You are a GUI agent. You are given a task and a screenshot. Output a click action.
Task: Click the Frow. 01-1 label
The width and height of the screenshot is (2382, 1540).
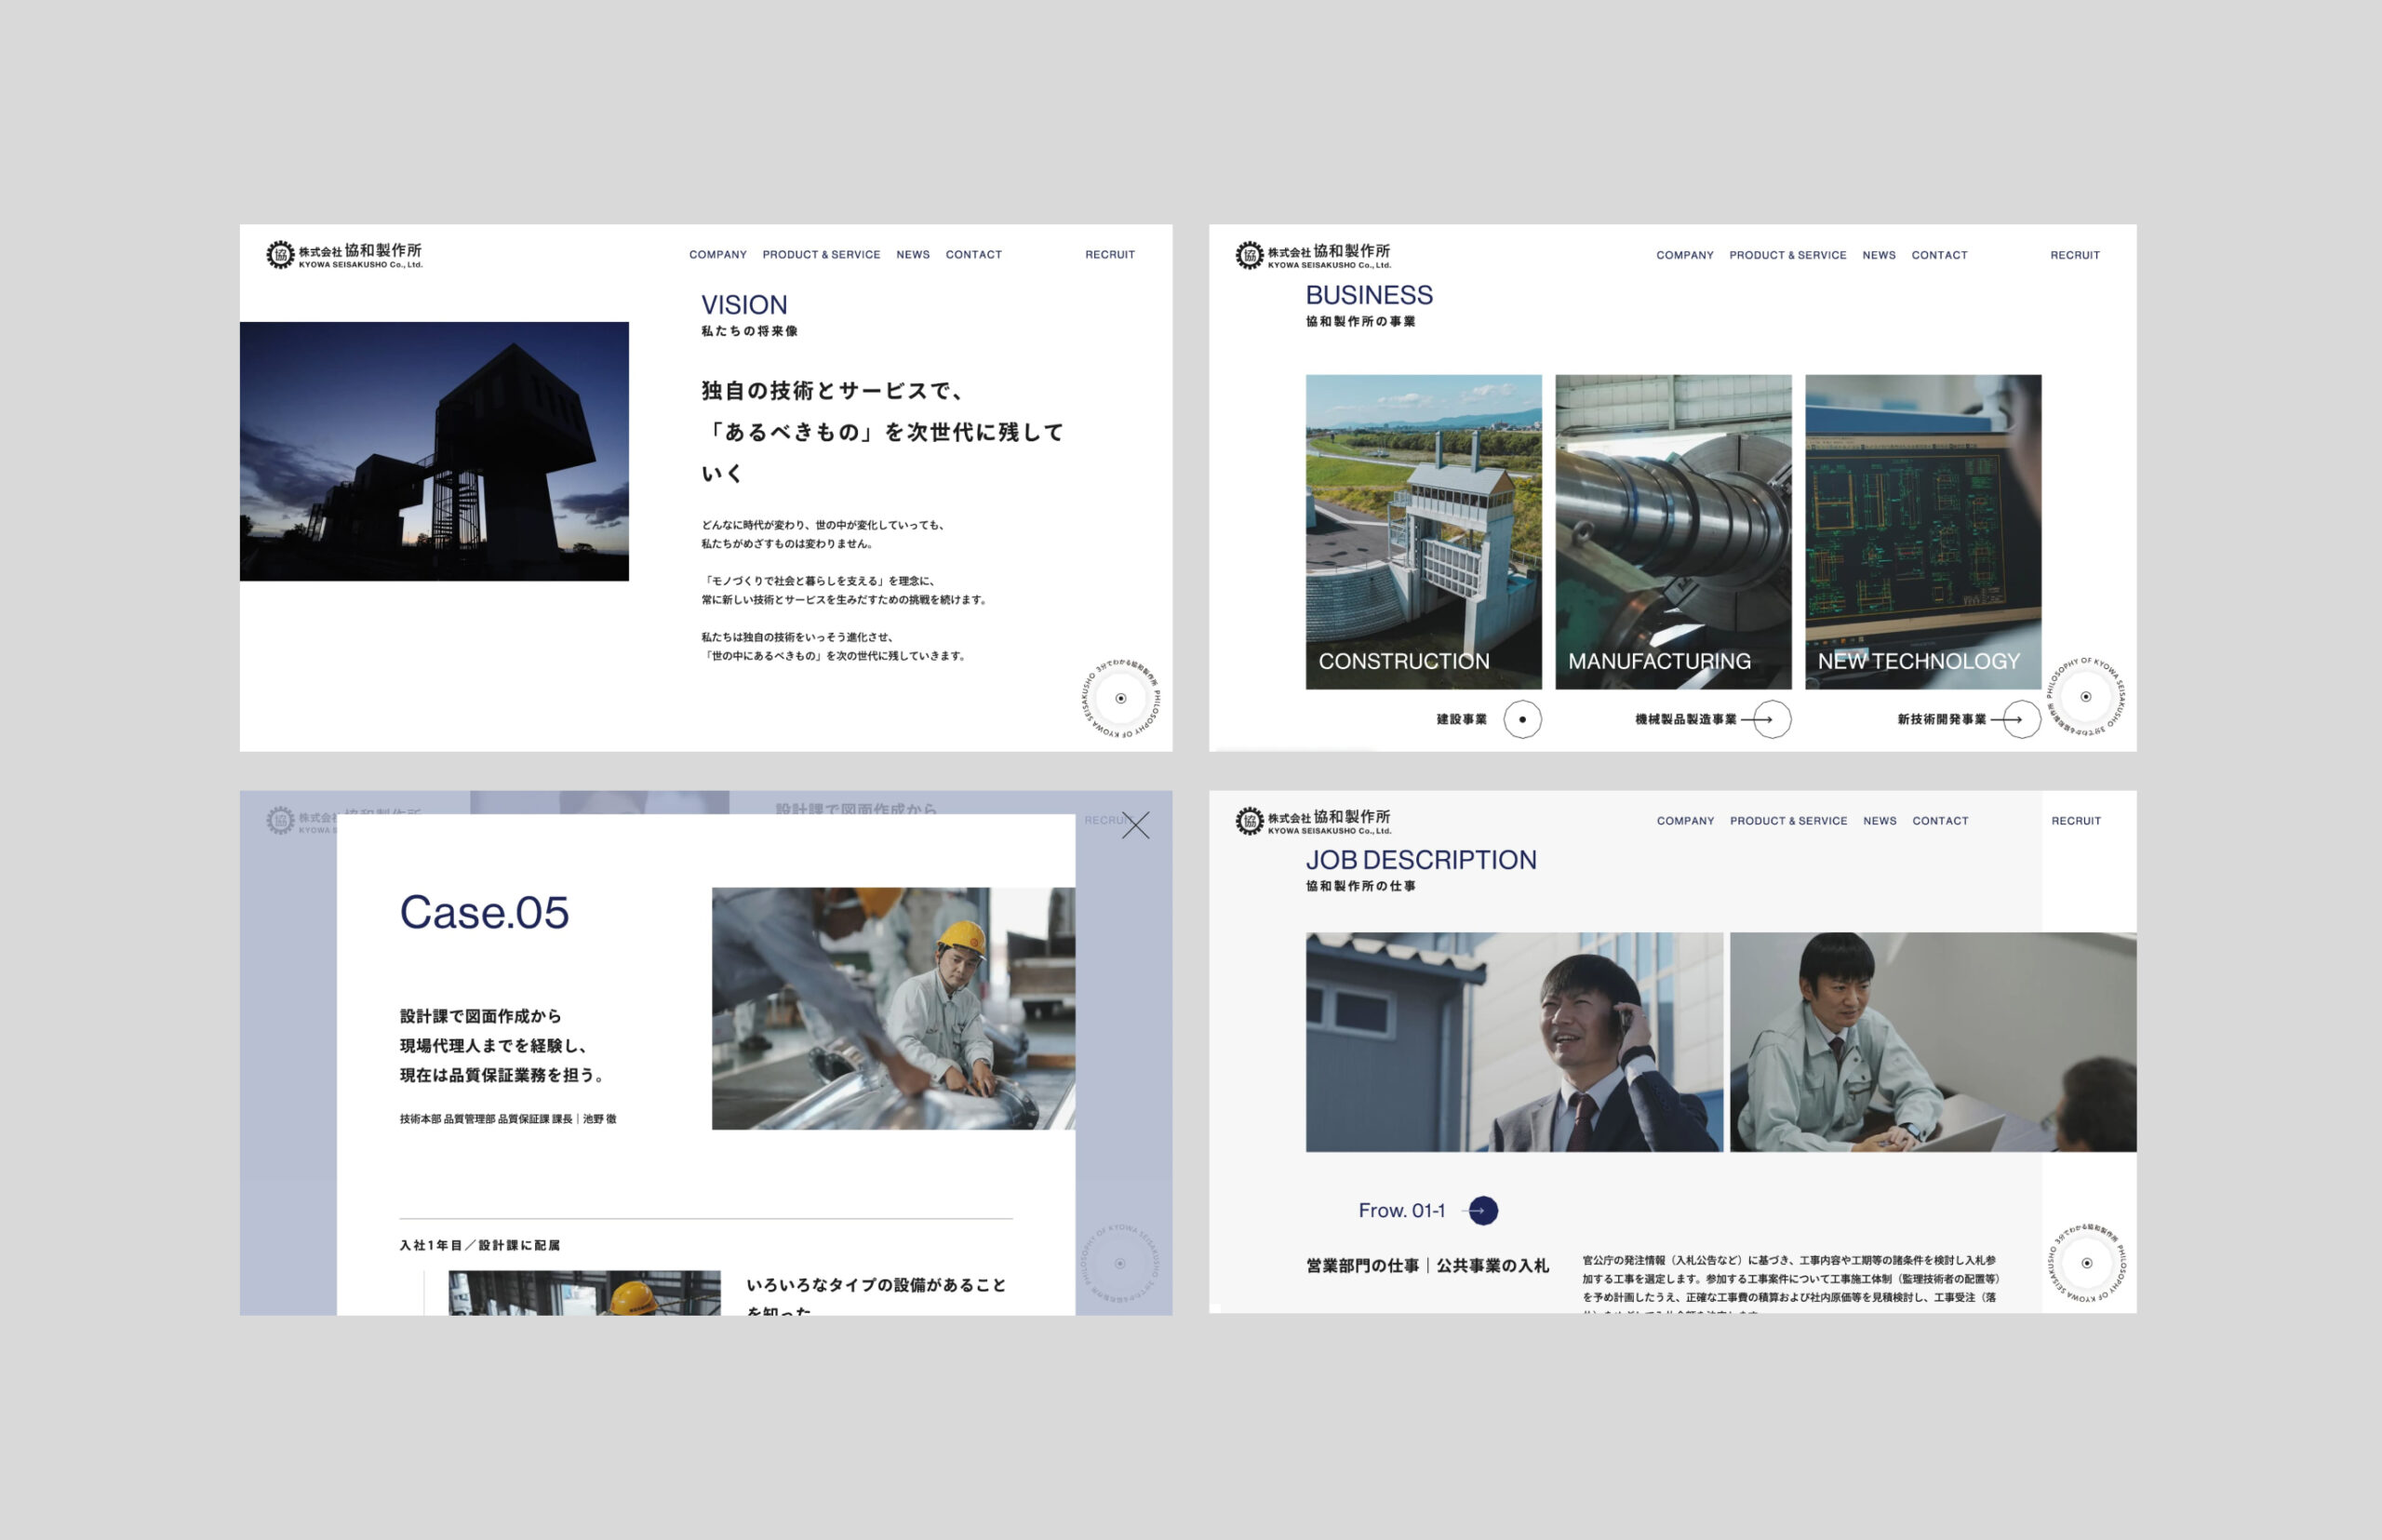[1401, 1211]
